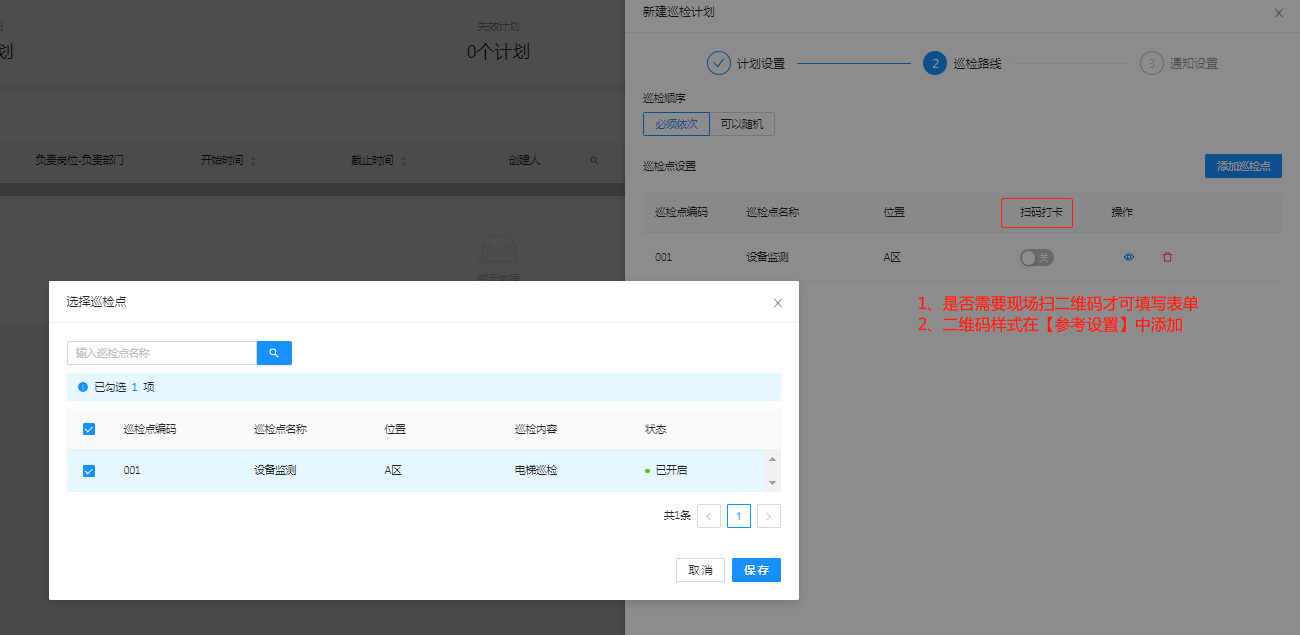The image size is (1300, 635).
Task: Sort by 截止时间 column arrows
Action: [403, 161]
